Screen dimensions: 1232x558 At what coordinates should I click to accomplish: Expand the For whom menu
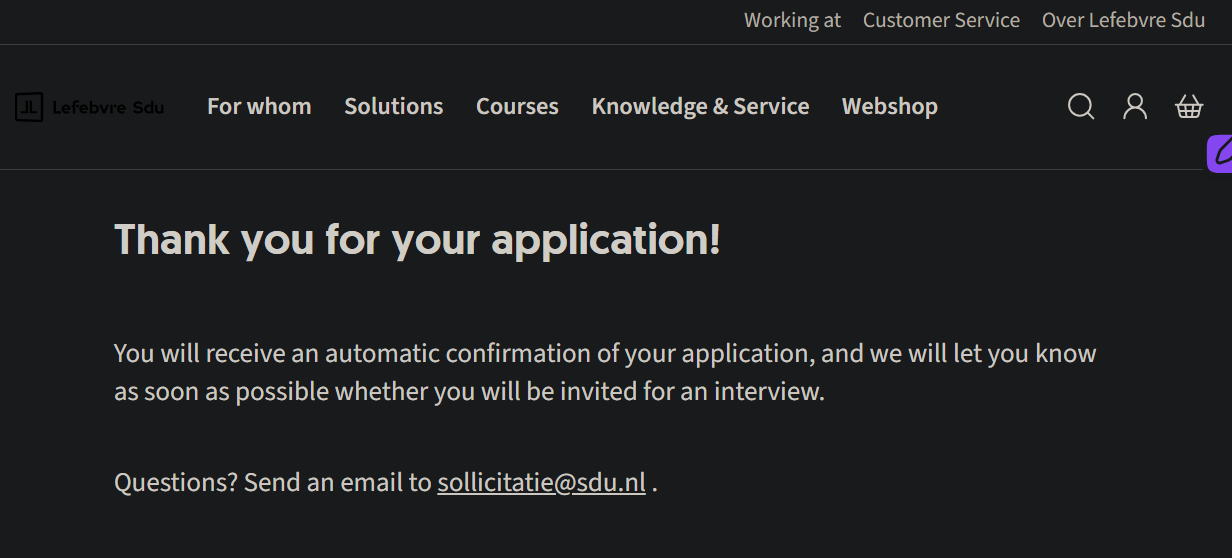point(259,106)
